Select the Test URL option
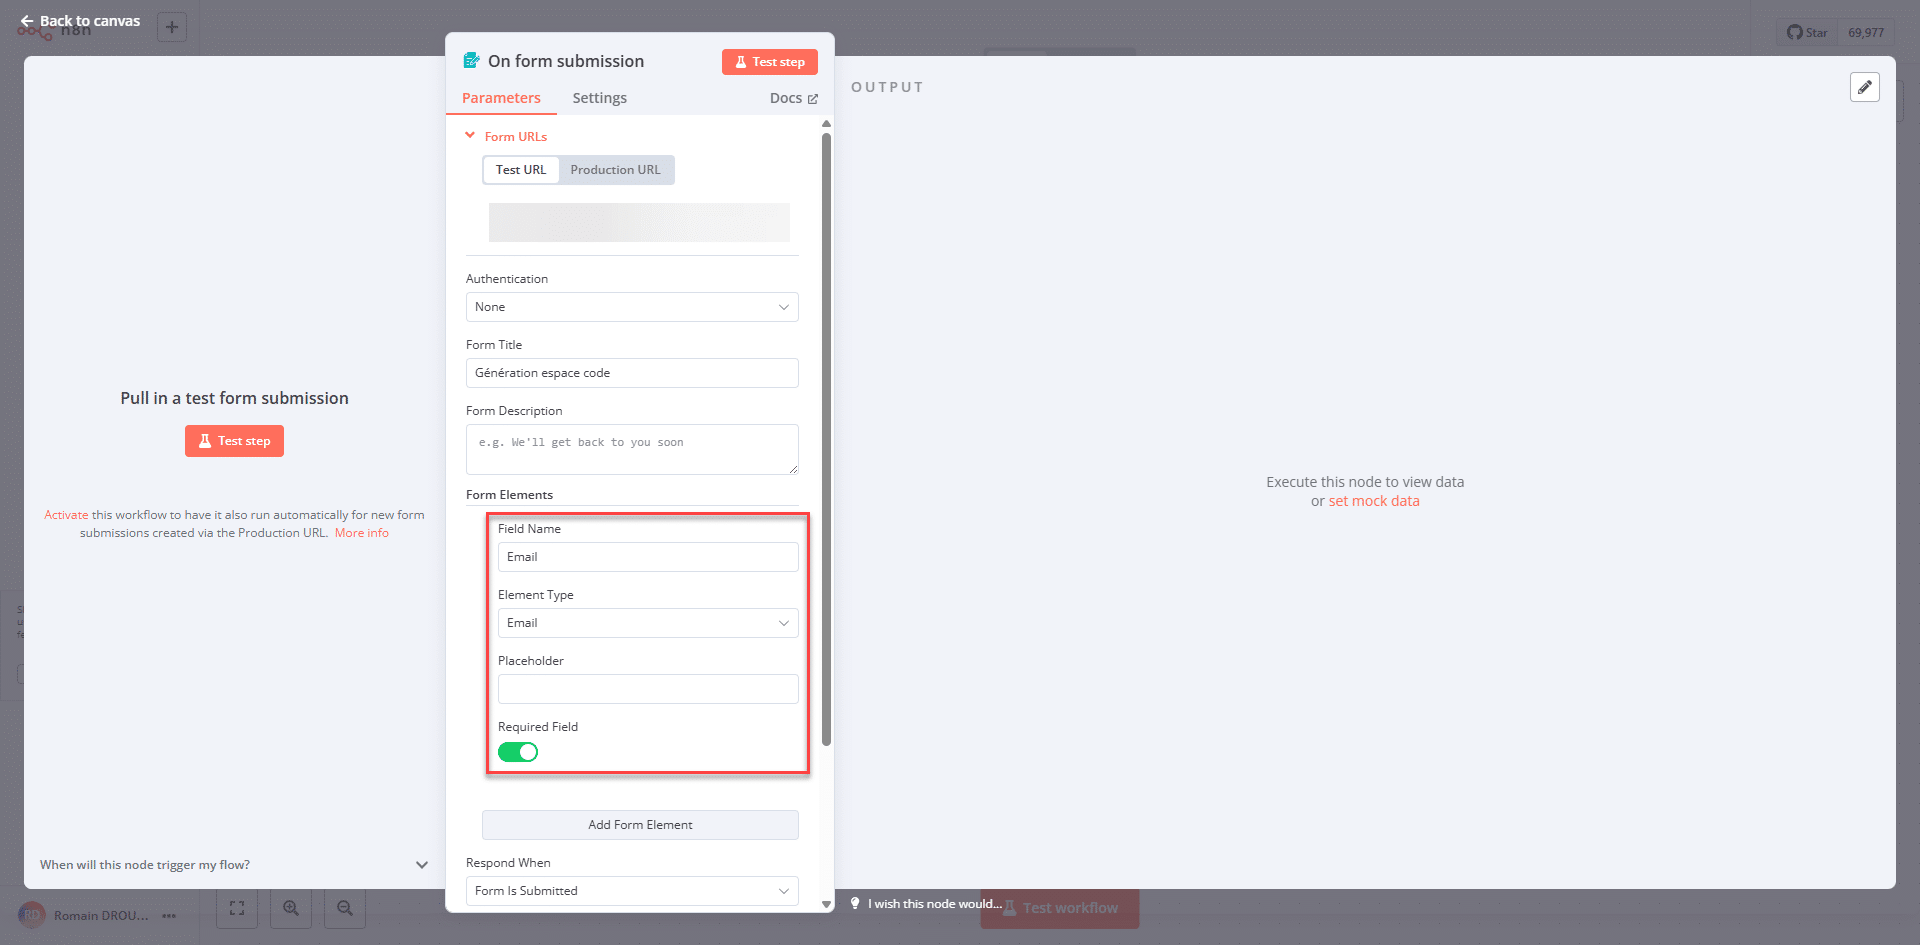This screenshot has width=1920, height=945. pos(521,170)
